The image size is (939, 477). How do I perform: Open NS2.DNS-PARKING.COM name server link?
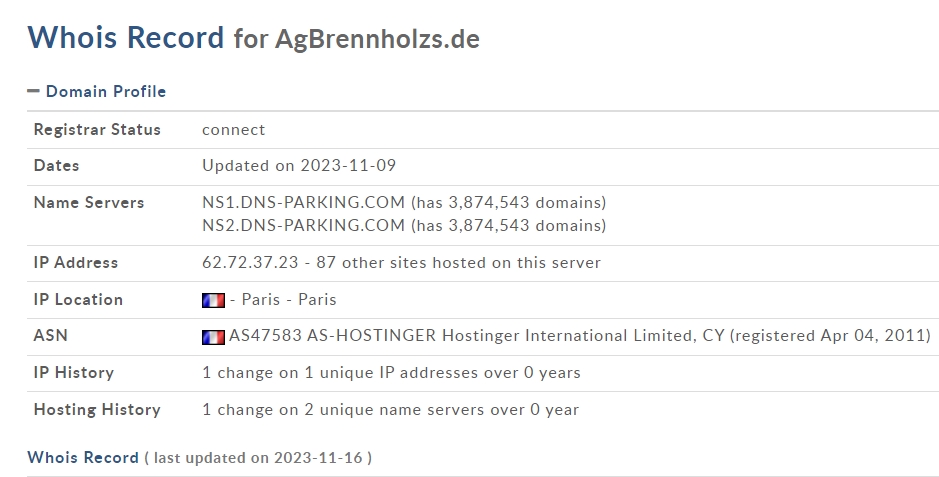click(304, 225)
